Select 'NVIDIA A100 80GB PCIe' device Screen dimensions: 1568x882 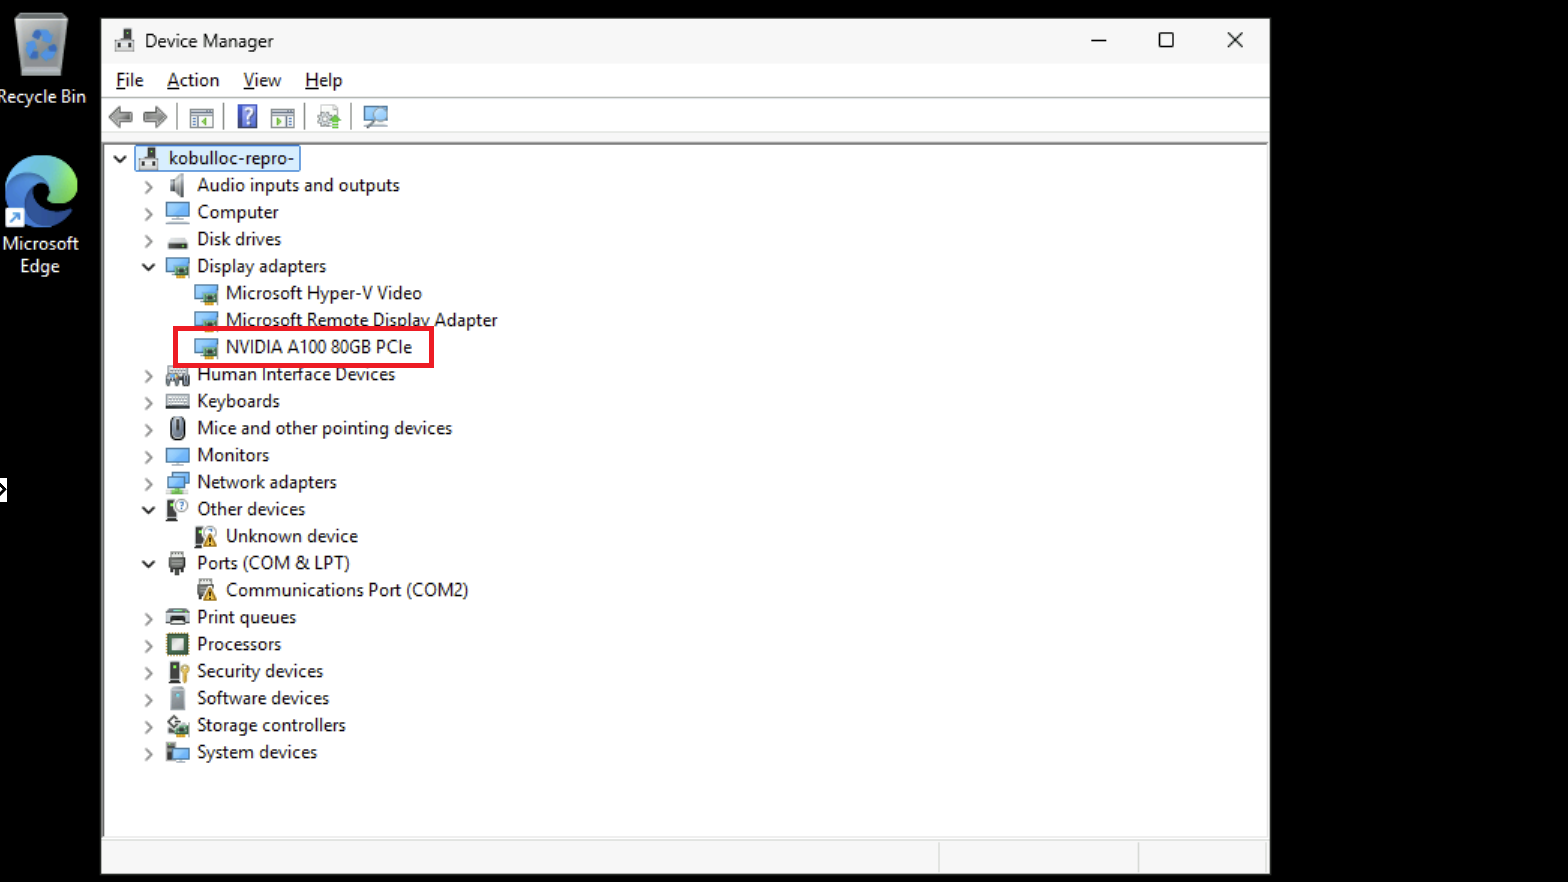pyautogui.click(x=318, y=347)
